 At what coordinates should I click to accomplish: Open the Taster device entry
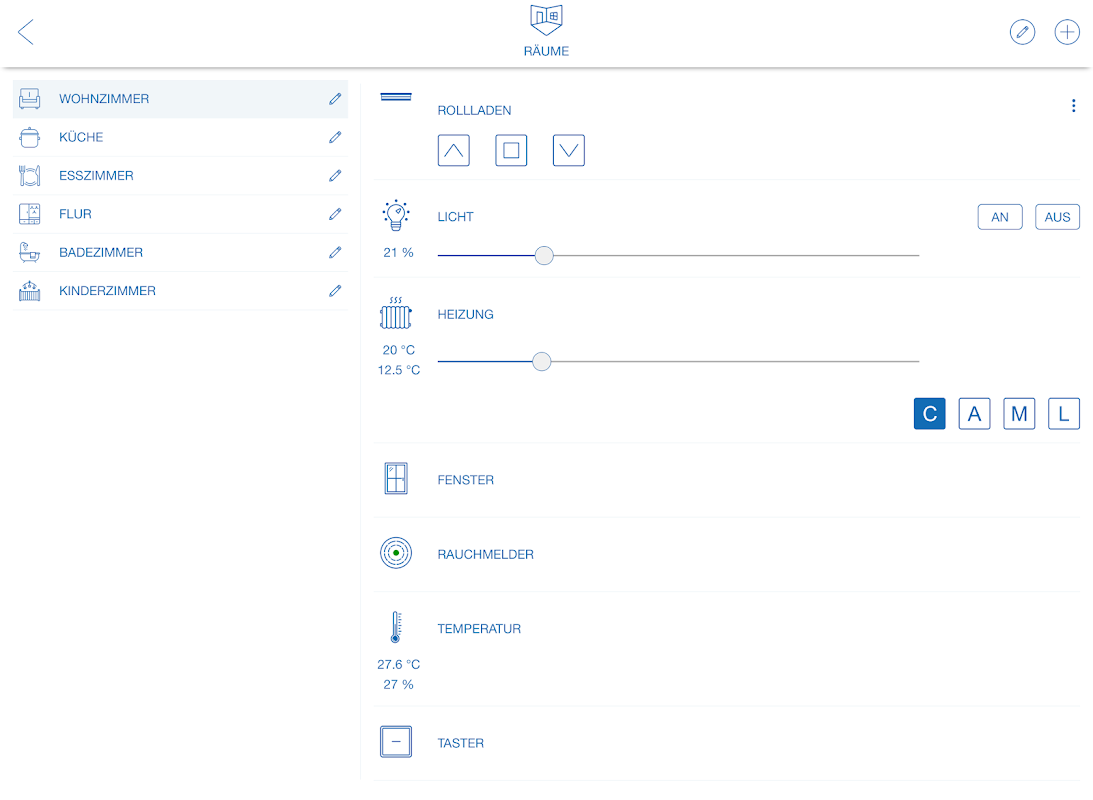[726, 744]
